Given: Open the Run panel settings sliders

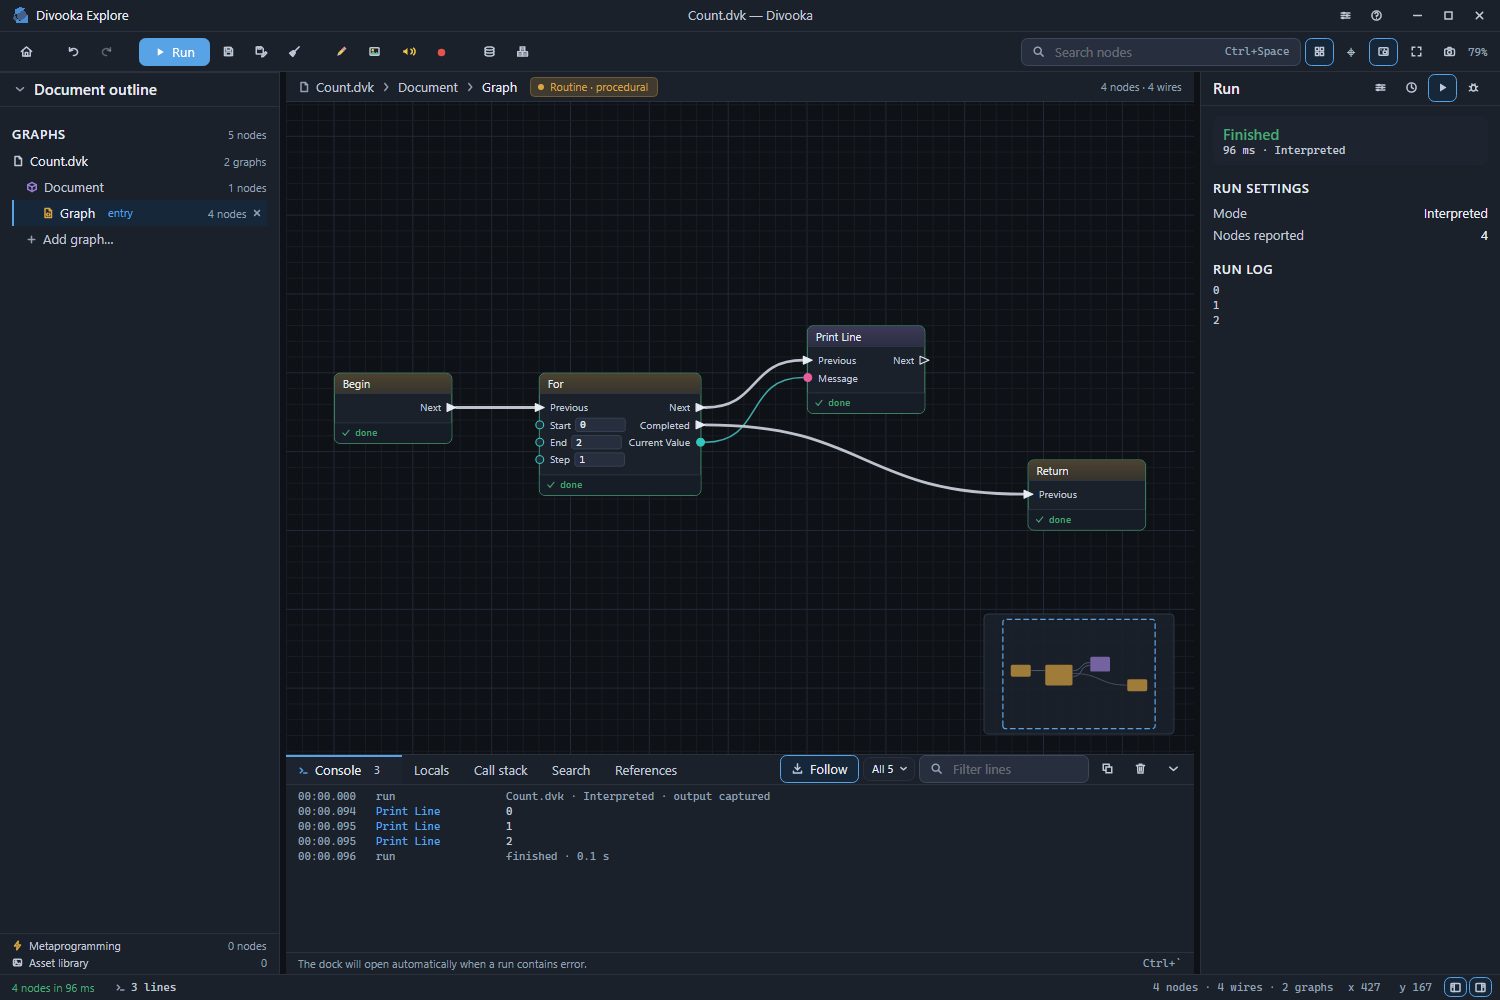Looking at the screenshot, I should [x=1380, y=88].
